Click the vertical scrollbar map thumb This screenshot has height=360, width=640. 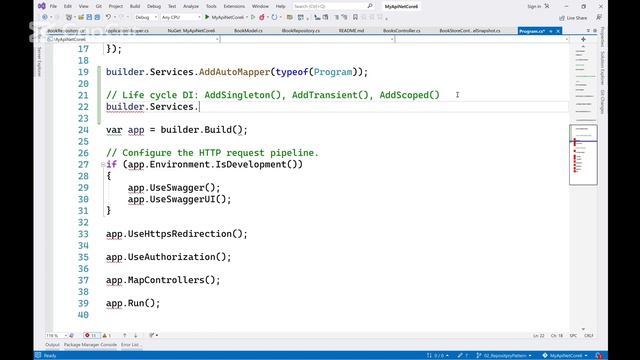click(583, 155)
